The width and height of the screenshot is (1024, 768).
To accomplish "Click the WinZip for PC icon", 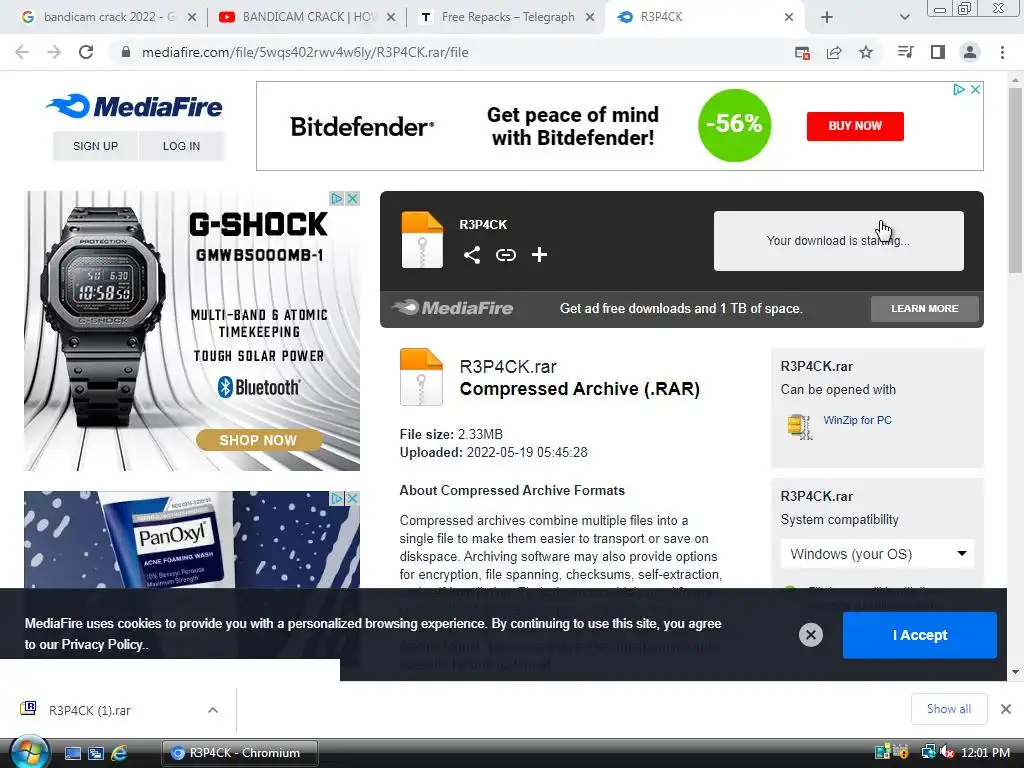I will click(x=799, y=426).
